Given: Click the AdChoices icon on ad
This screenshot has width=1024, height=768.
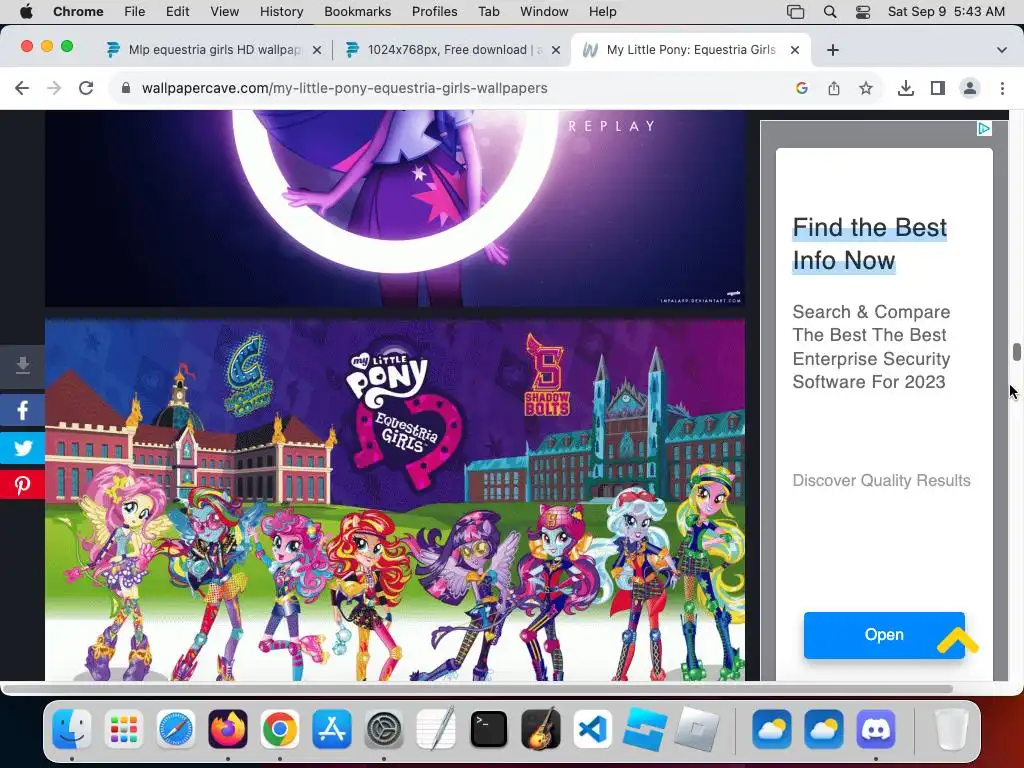Looking at the screenshot, I should click(x=984, y=129).
